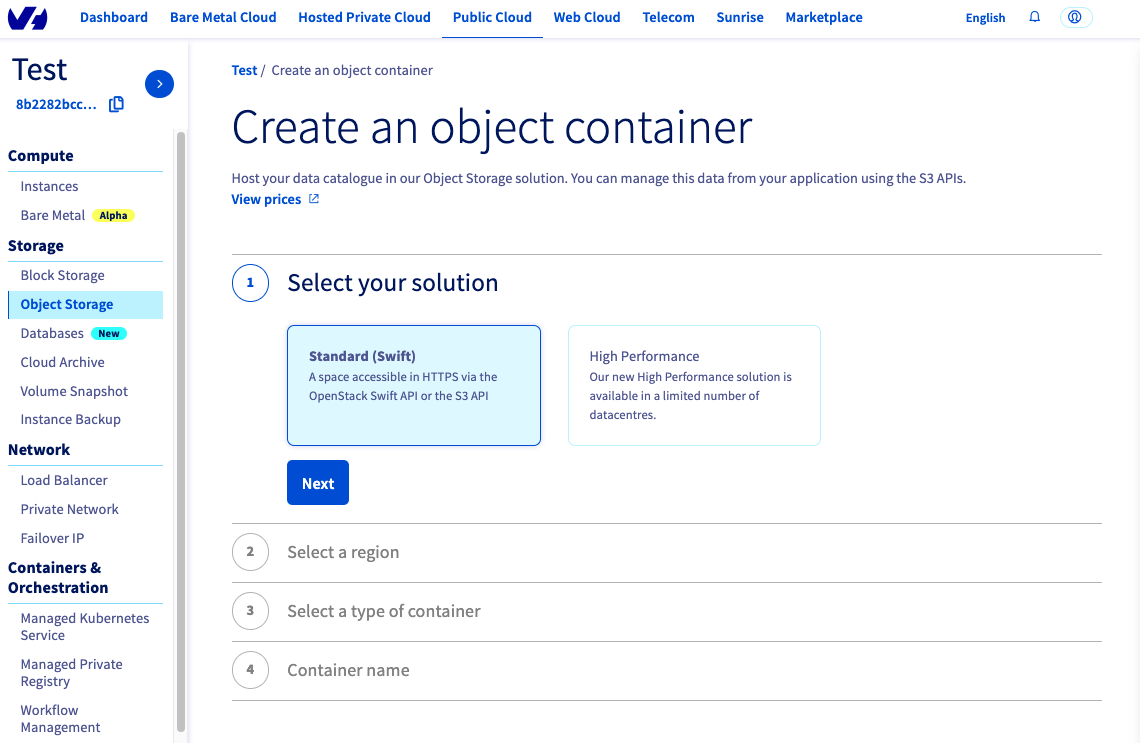Image resolution: width=1140 pixels, height=743 pixels.
Task: Click the blue arrow project switcher button
Action: pos(159,84)
